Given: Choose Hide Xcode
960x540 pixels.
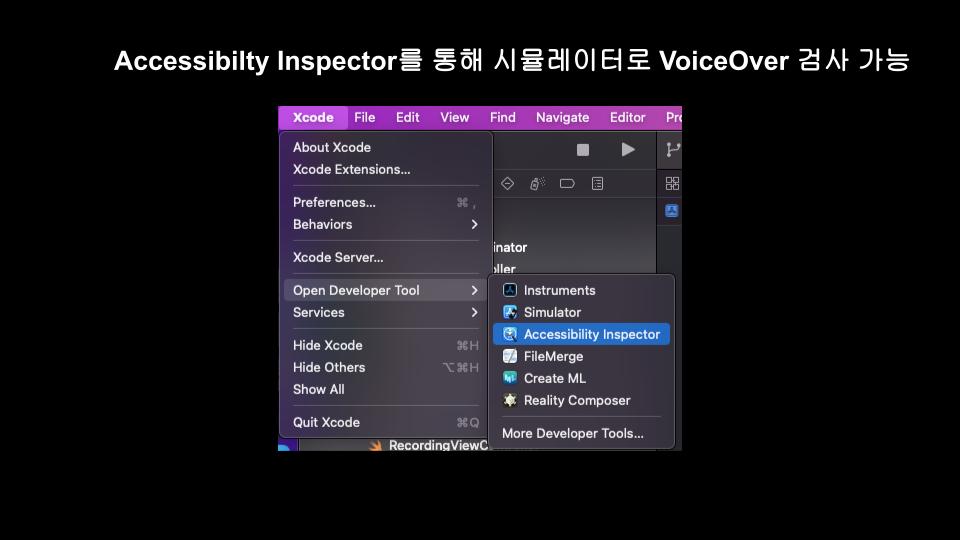Looking at the screenshot, I should point(386,346).
